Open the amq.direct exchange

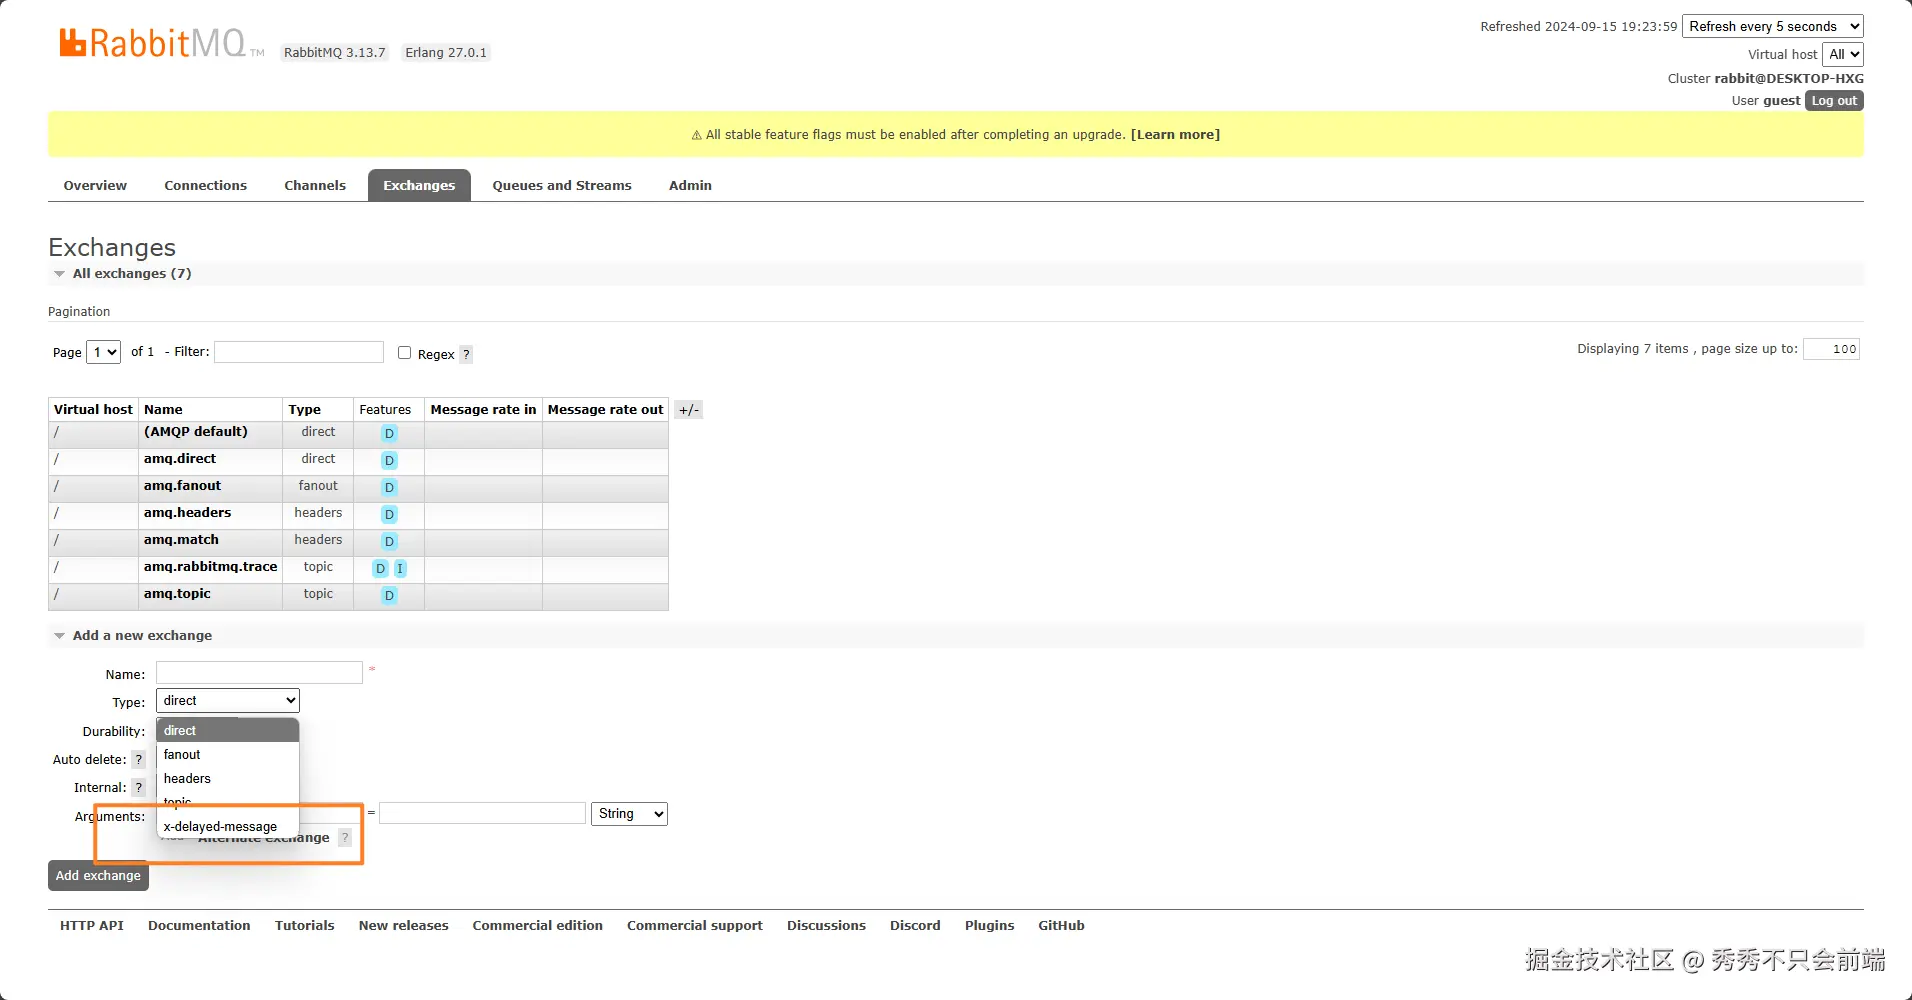tap(180, 459)
